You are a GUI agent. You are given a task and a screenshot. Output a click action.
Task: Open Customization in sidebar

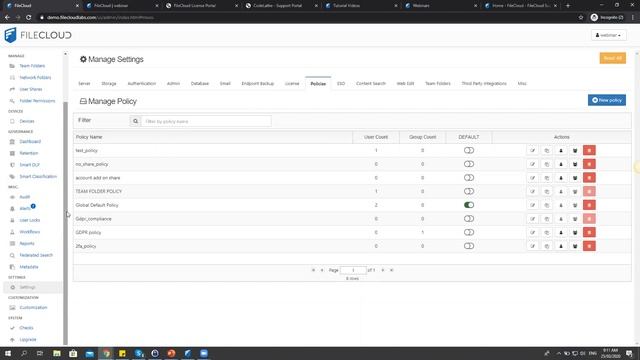click(x=33, y=307)
